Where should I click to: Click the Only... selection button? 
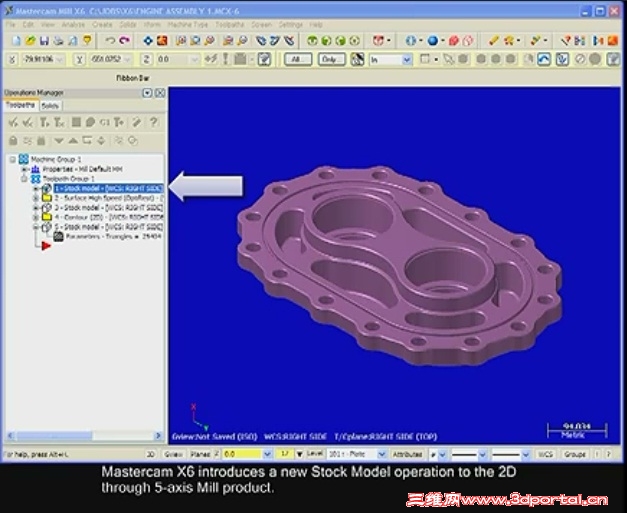(331, 60)
